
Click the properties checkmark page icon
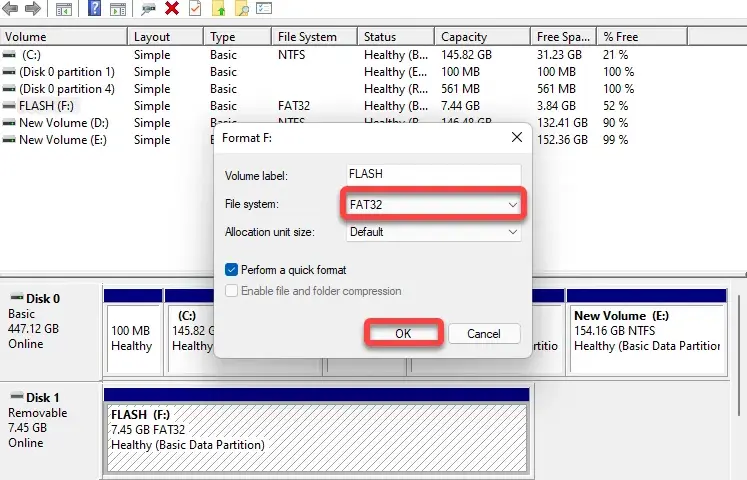tap(195, 8)
